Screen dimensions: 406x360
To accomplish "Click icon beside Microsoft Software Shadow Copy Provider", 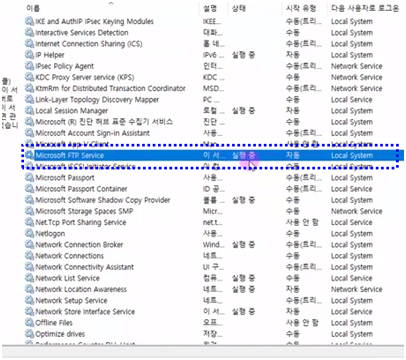I will point(29,200).
